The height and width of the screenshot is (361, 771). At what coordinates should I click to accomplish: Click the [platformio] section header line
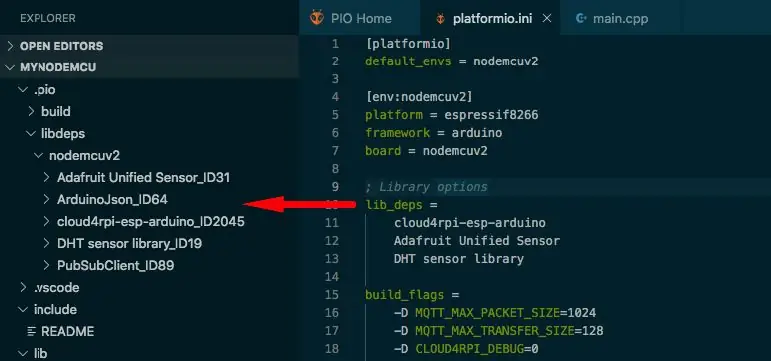pos(408,44)
